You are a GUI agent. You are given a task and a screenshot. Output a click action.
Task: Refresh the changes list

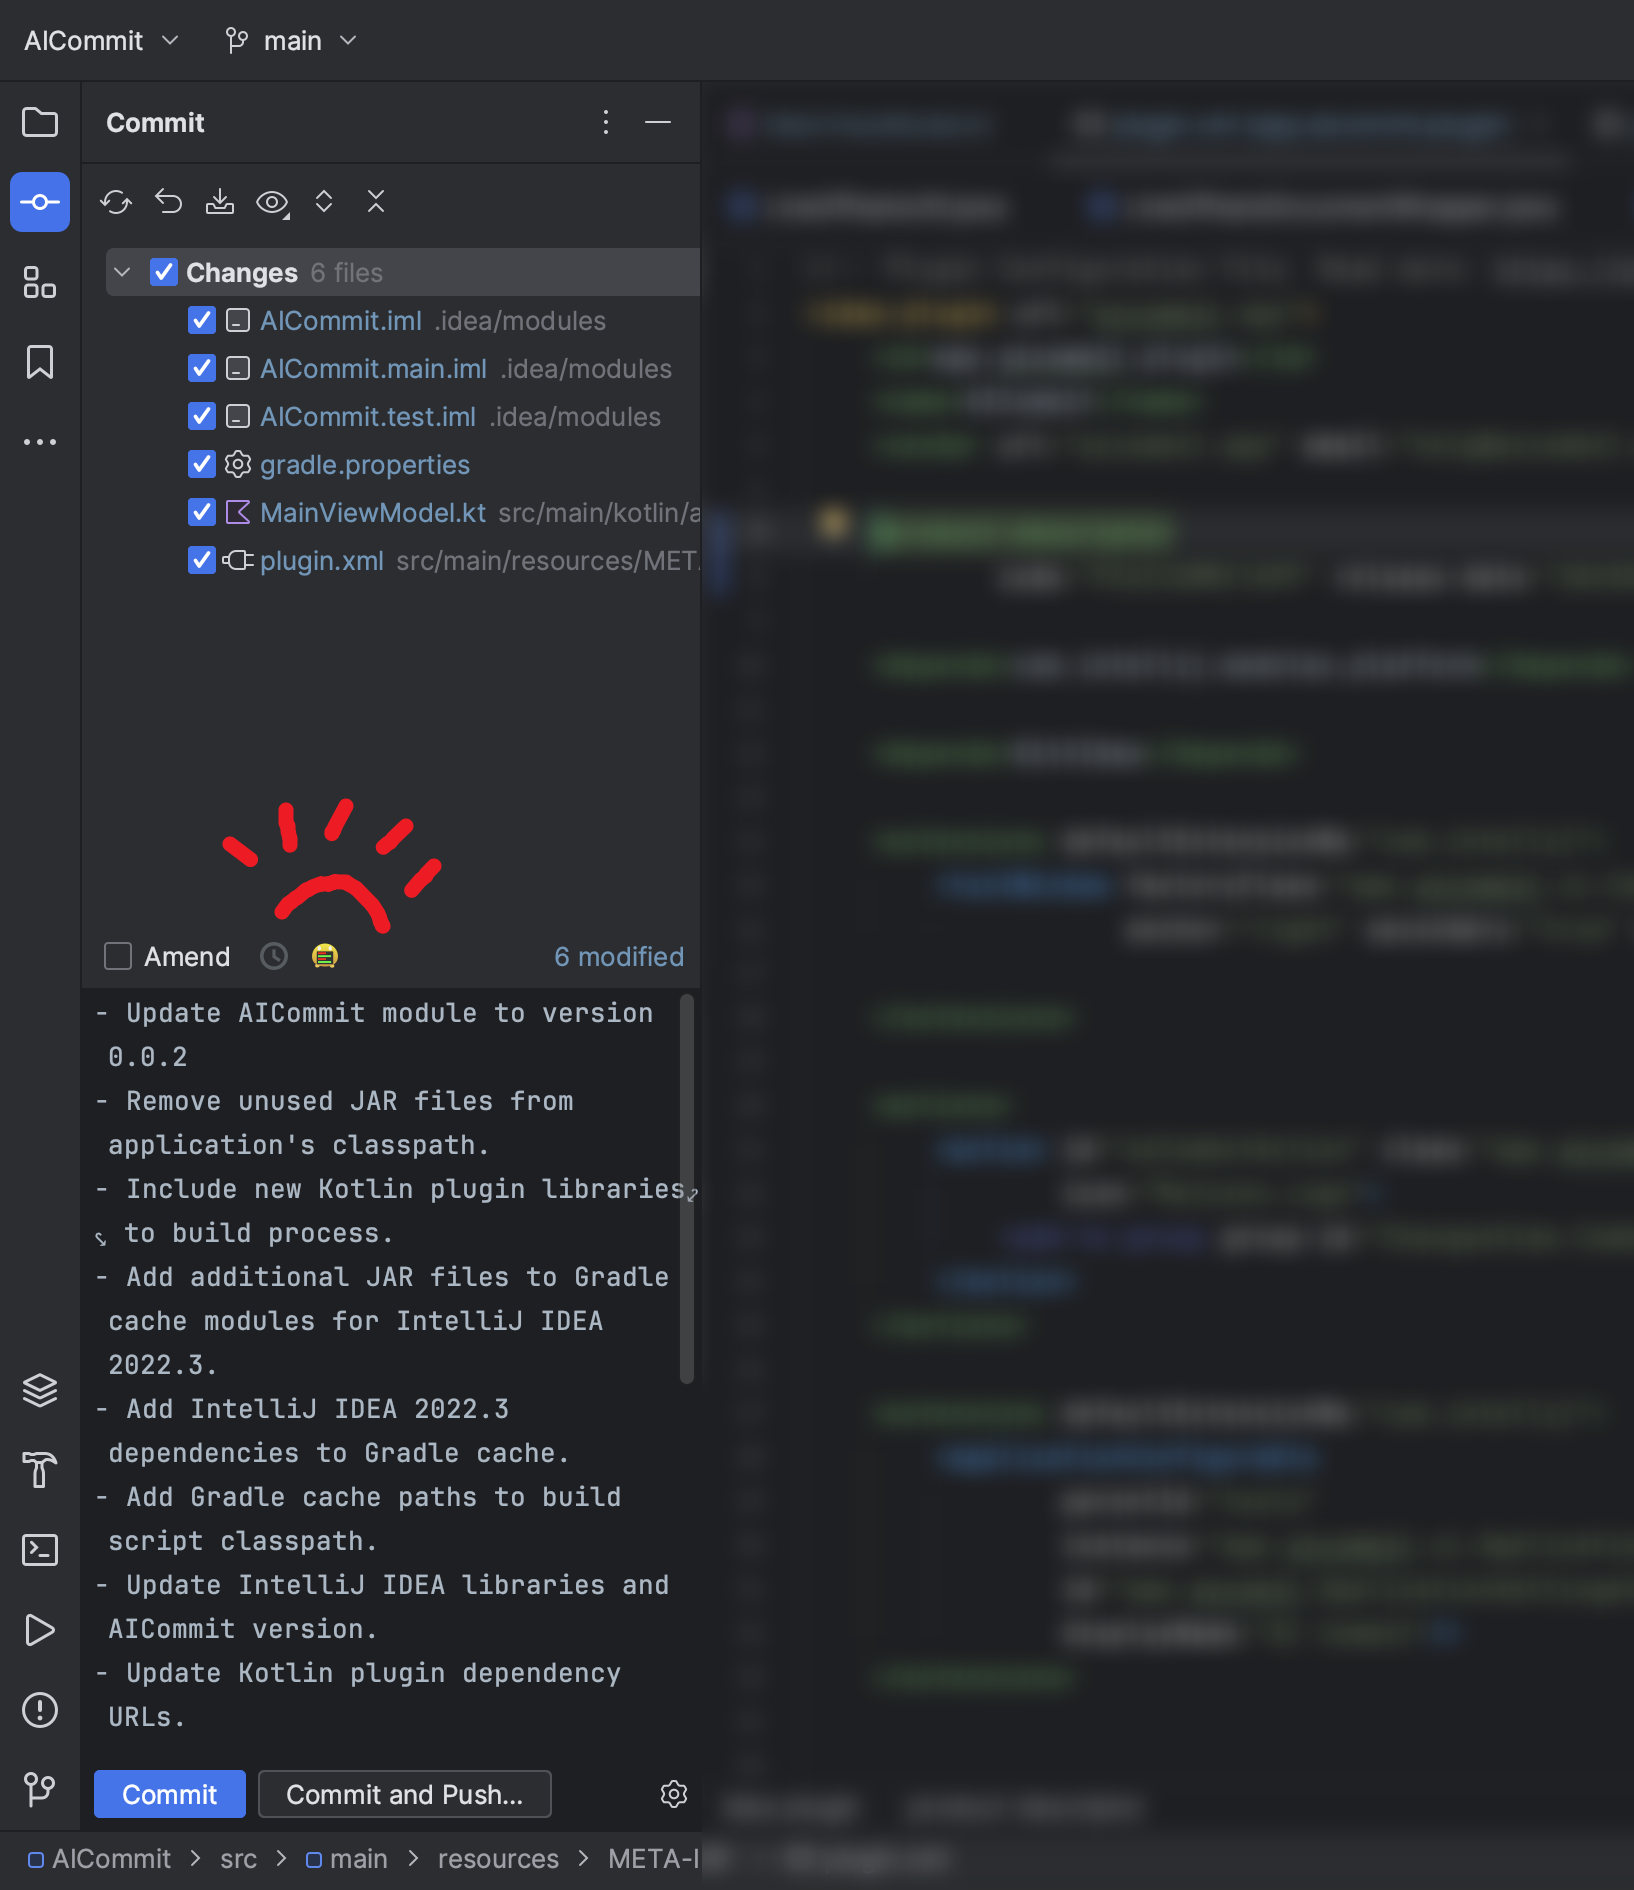click(x=116, y=202)
